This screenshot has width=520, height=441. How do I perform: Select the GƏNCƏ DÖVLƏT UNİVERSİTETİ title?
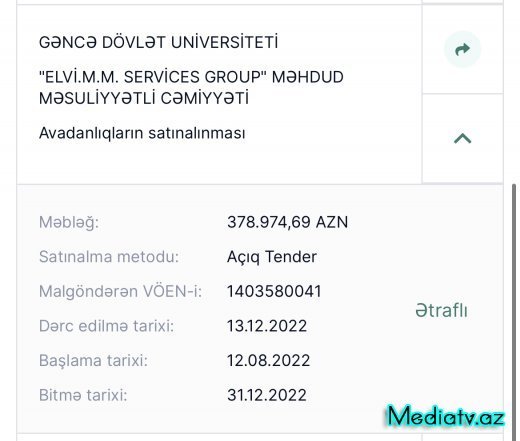[158, 42]
